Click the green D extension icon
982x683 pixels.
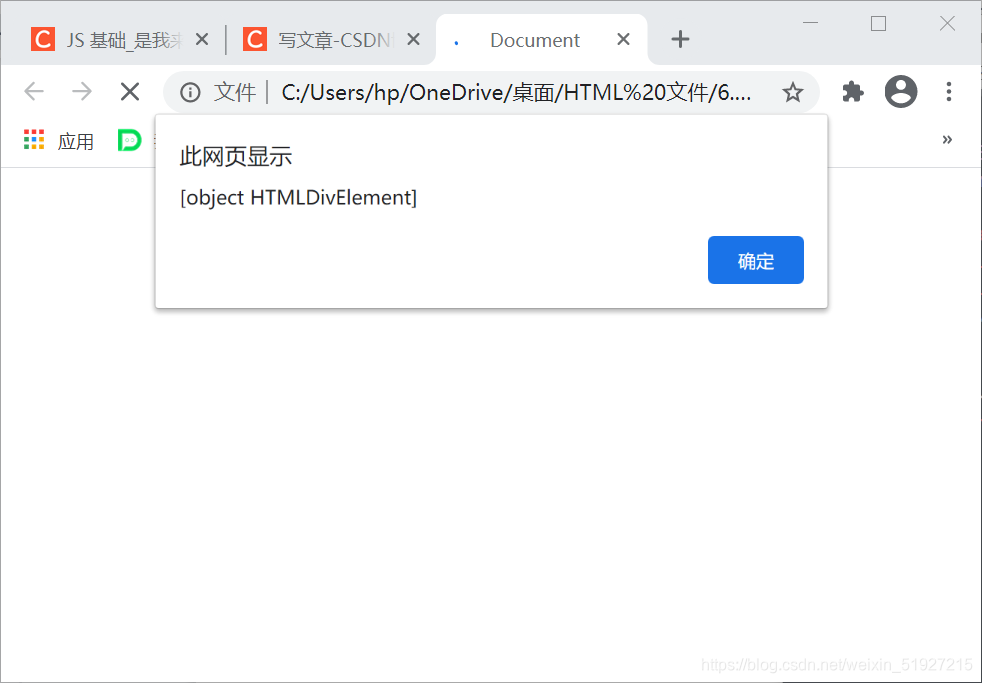point(129,140)
